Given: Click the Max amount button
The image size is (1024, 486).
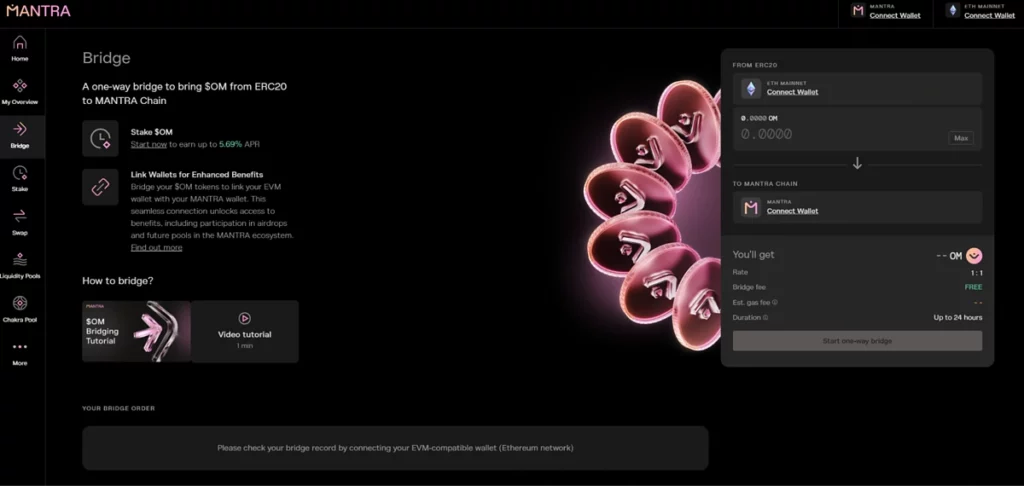Looking at the screenshot, I should tap(961, 138).
